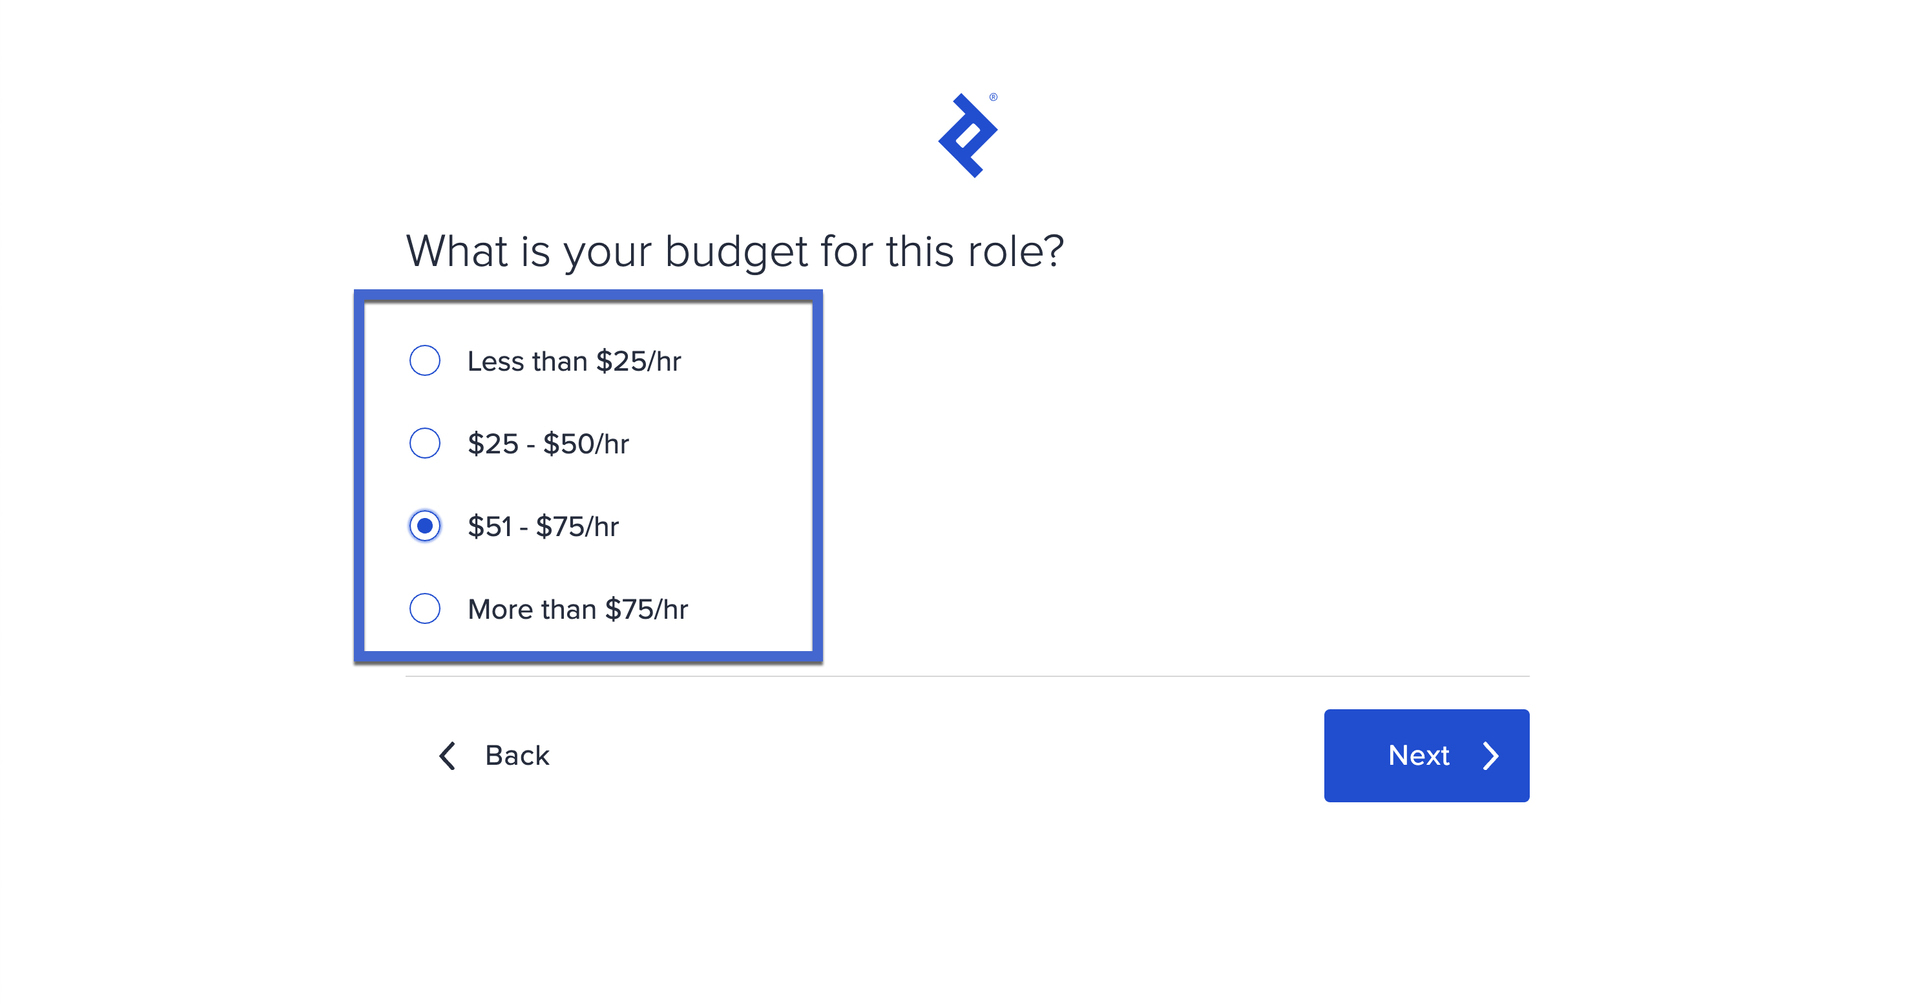
Task: Click the "Less than $25/hr" label text
Action: [574, 361]
